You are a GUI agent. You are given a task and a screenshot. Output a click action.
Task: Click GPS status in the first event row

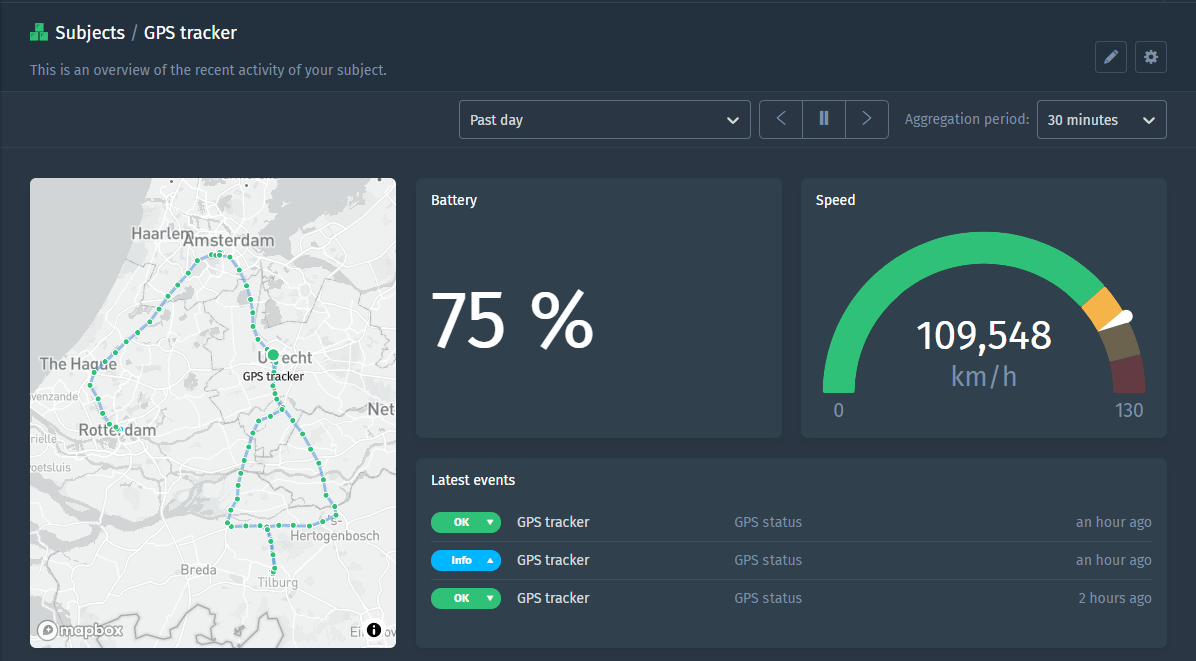768,522
